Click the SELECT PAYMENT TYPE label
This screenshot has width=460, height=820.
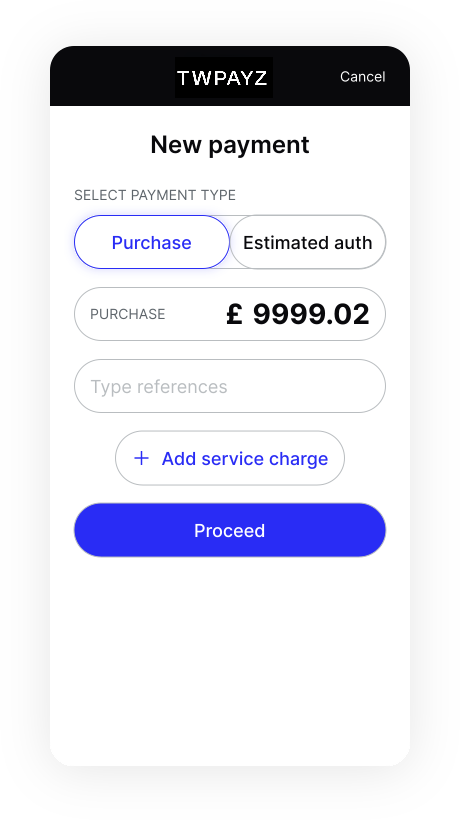155,195
